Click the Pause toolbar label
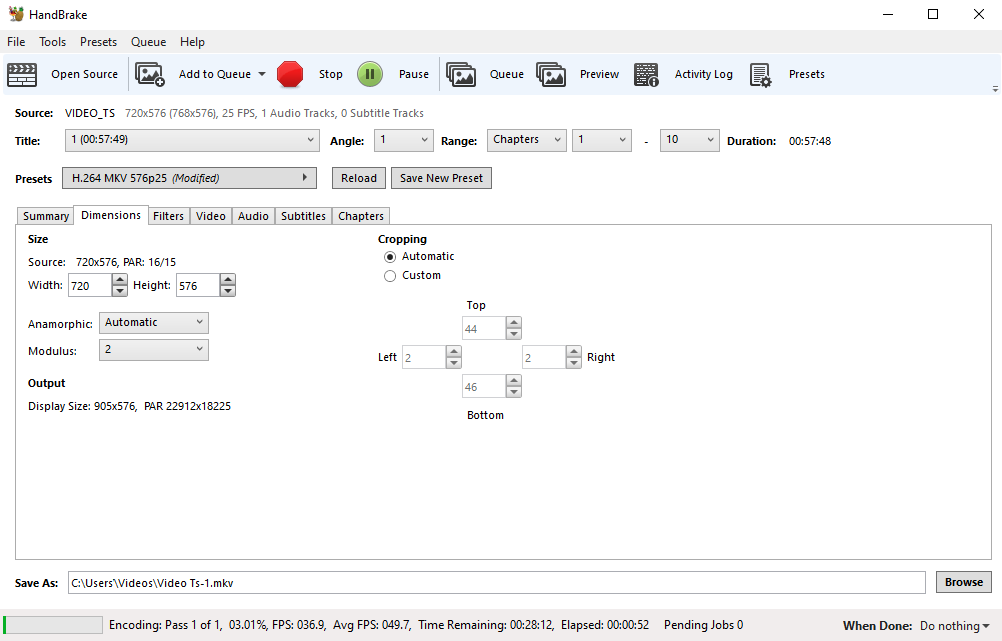This screenshot has width=1002, height=641. click(x=413, y=74)
